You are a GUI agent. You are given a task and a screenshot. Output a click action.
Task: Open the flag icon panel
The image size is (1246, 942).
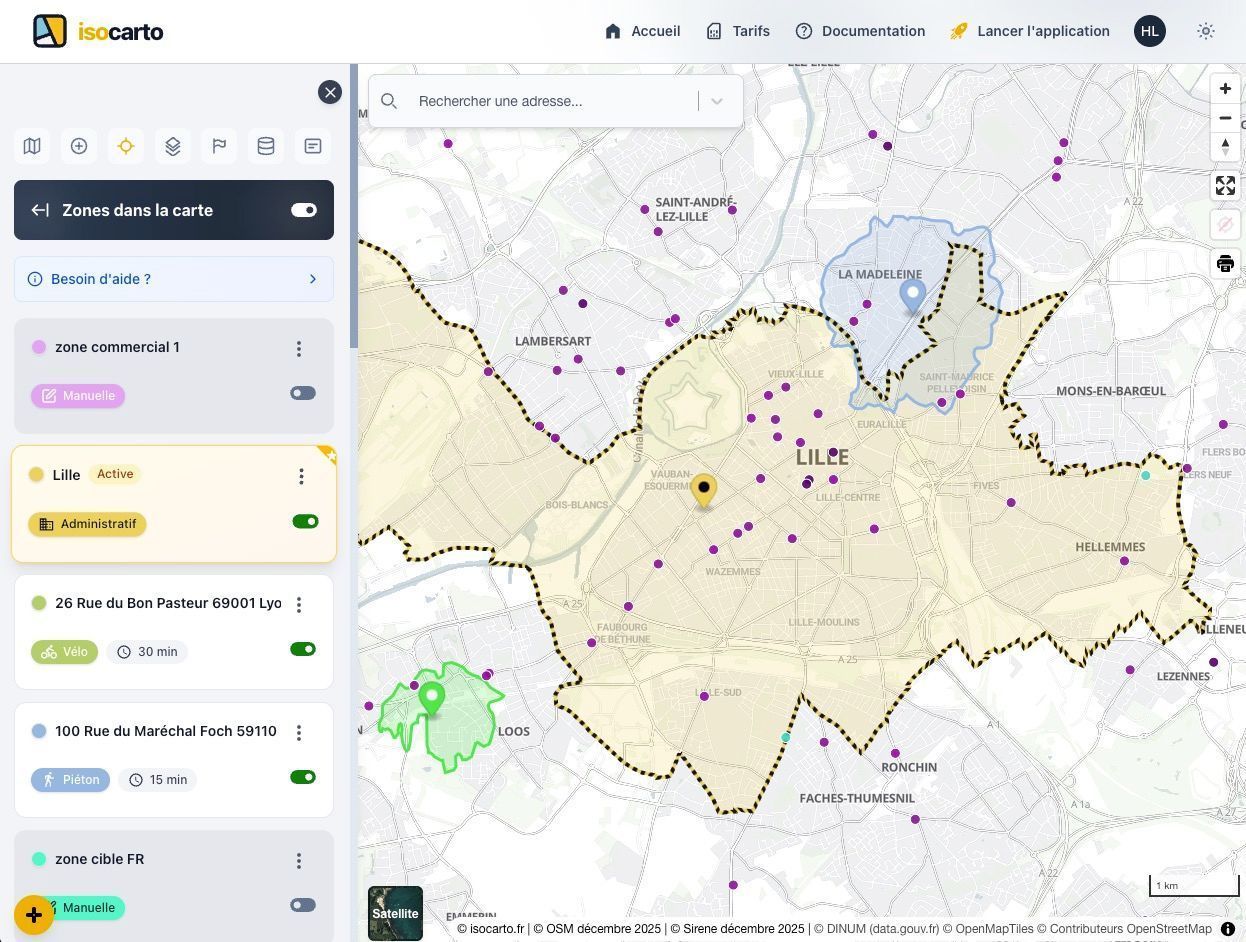(x=219, y=146)
